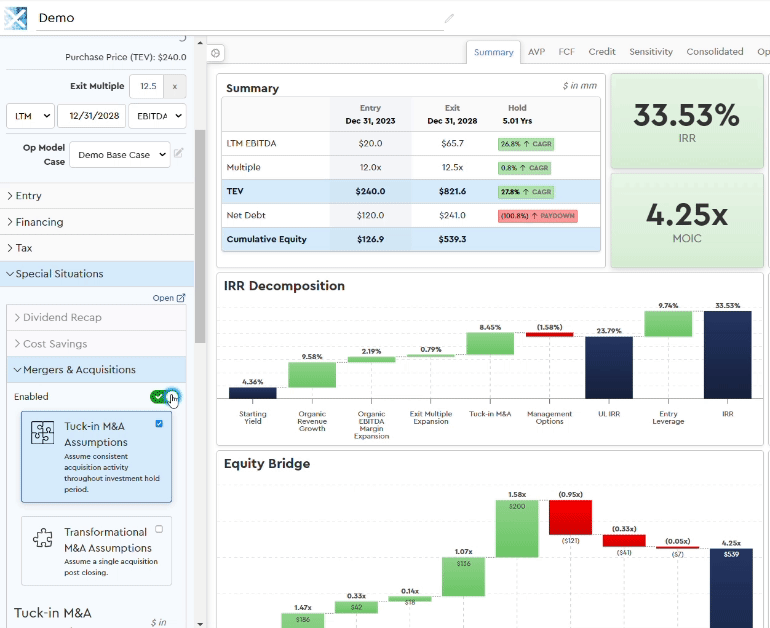Switch to the FCF tab
This screenshot has width=770, height=628.
pyautogui.click(x=566, y=52)
